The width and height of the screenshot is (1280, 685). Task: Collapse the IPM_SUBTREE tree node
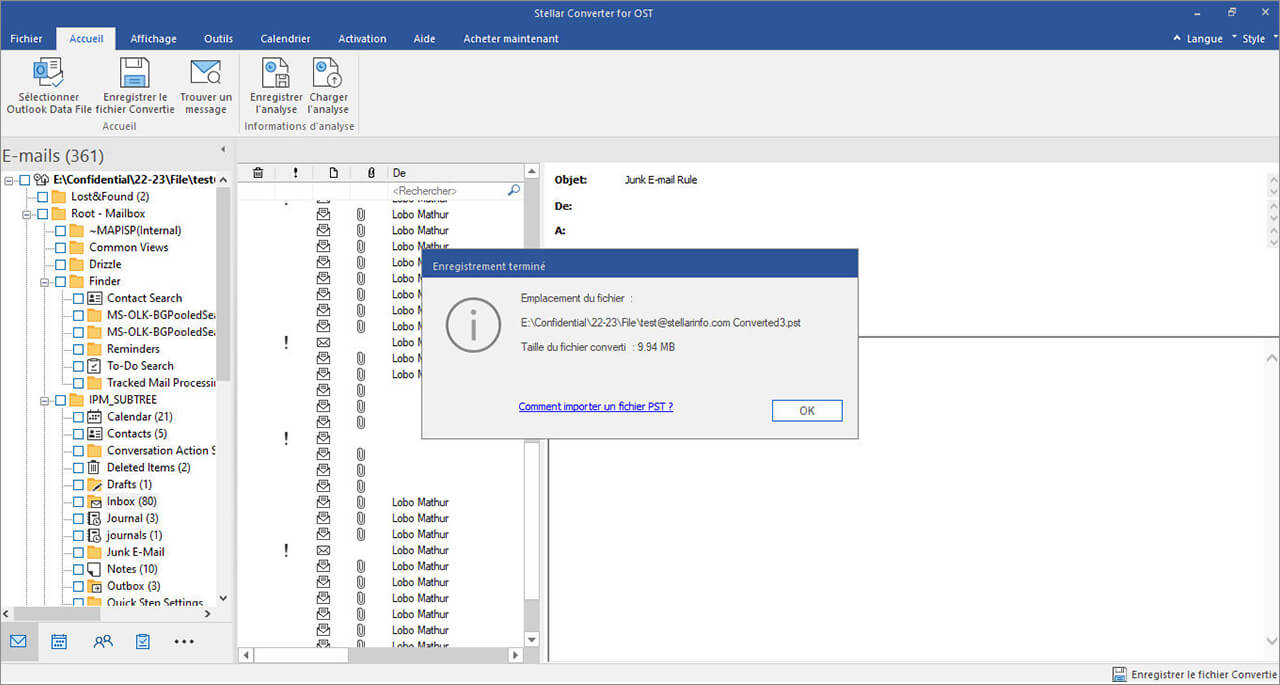point(45,400)
